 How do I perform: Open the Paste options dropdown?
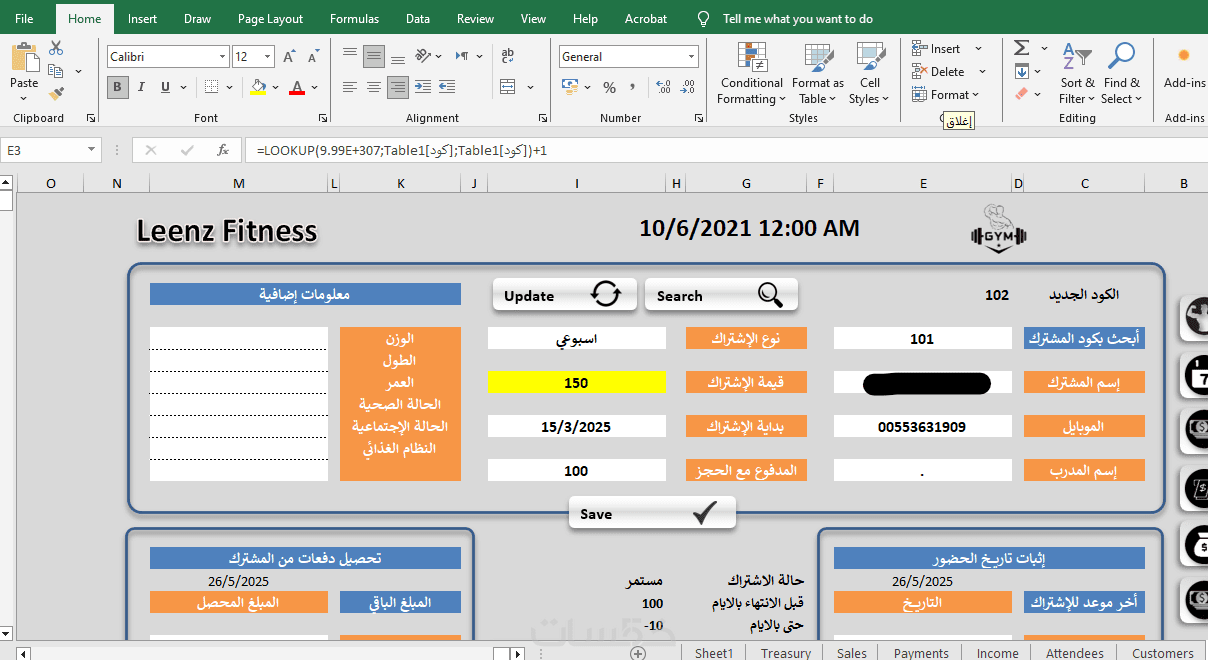[24, 98]
